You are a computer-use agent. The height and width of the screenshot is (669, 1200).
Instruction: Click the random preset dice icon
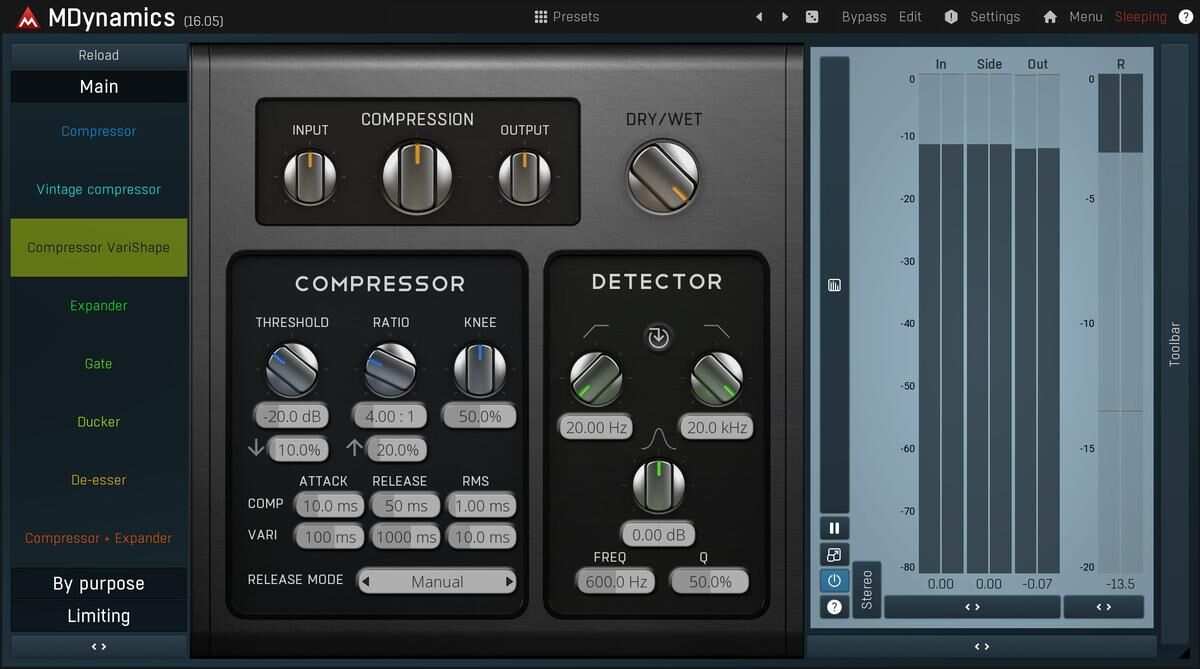tap(812, 17)
